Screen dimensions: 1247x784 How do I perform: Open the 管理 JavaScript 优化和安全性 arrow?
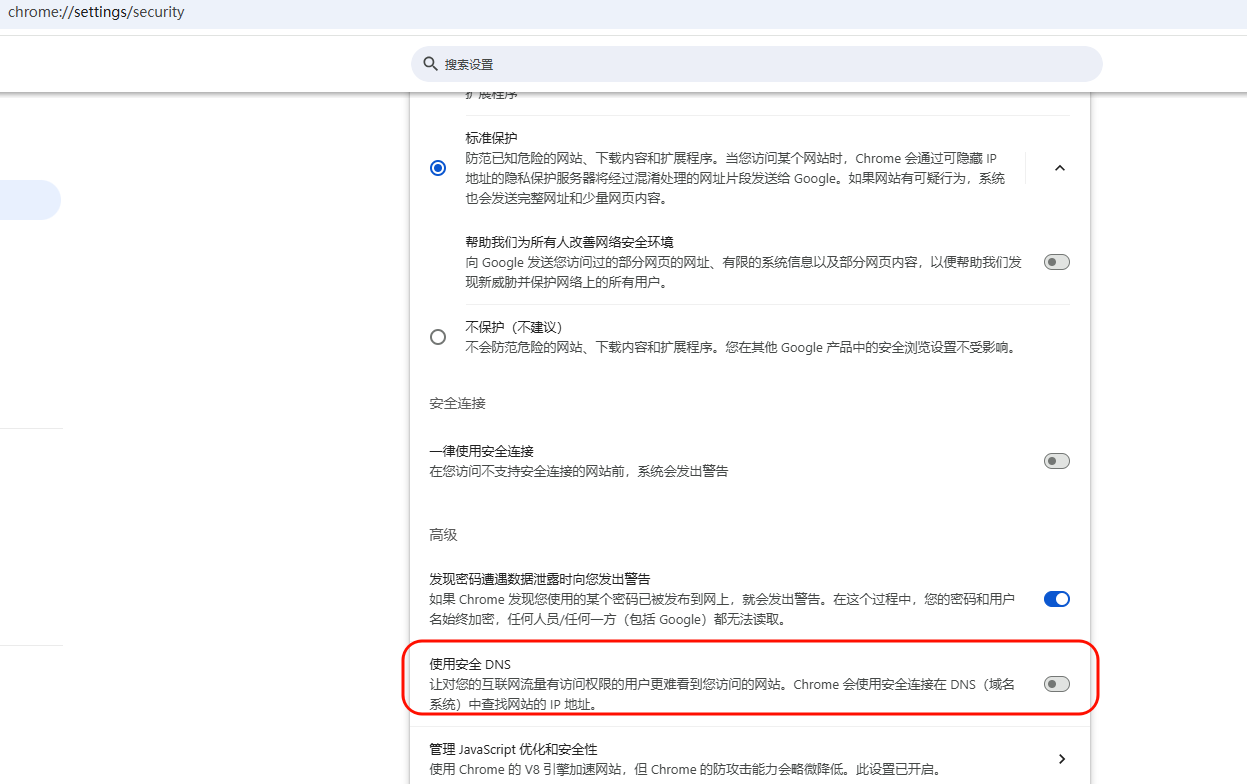(1061, 759)
